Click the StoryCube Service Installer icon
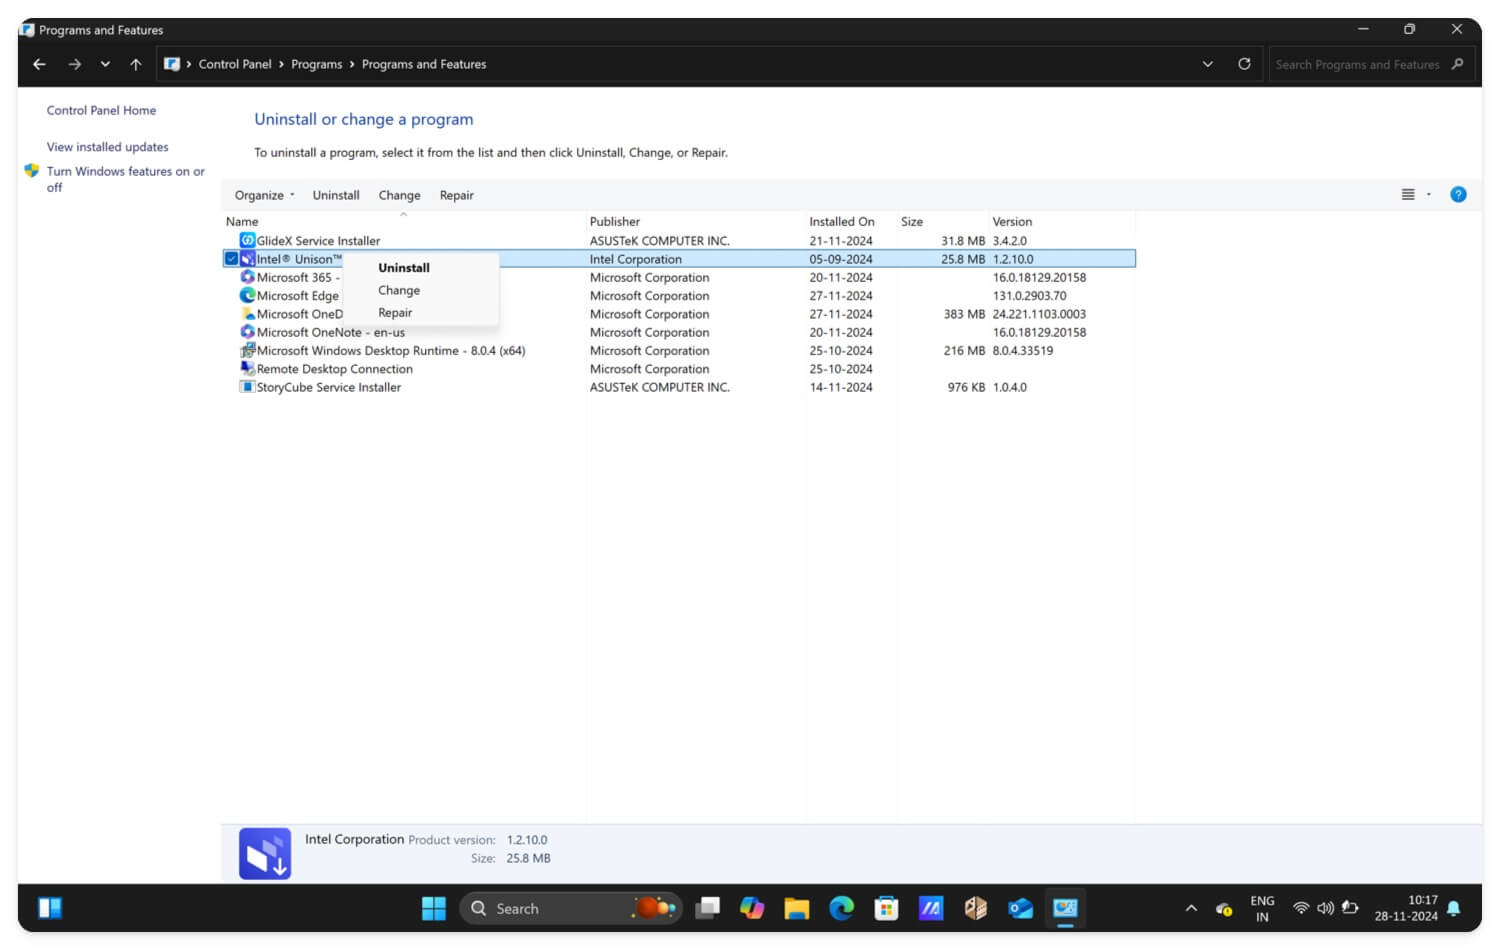The height and width of the screenshot is (950, 1500). (x=247, y=387)
